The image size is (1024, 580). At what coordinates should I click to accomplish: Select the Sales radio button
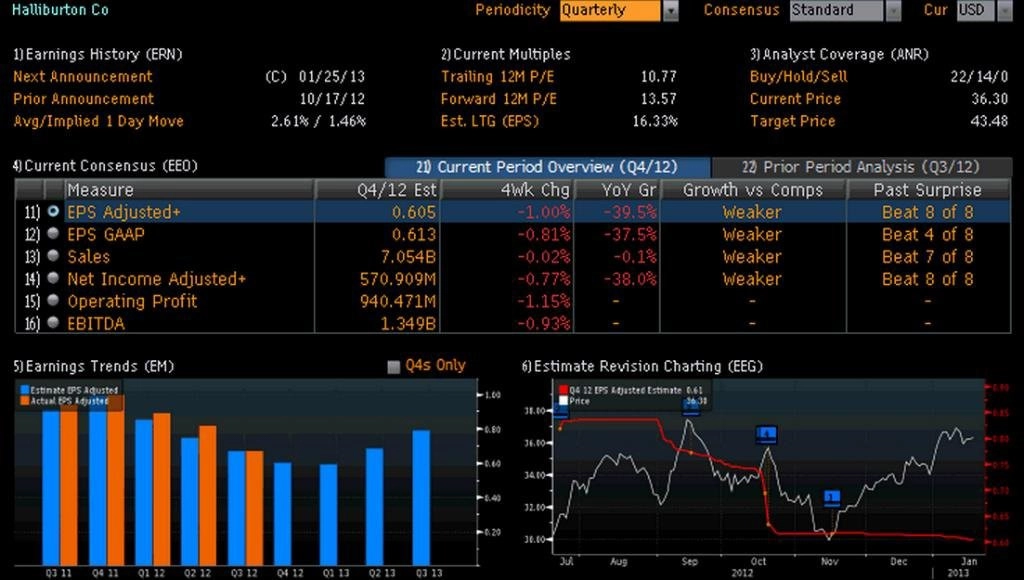pyautogui.click(x=53, y=256)
